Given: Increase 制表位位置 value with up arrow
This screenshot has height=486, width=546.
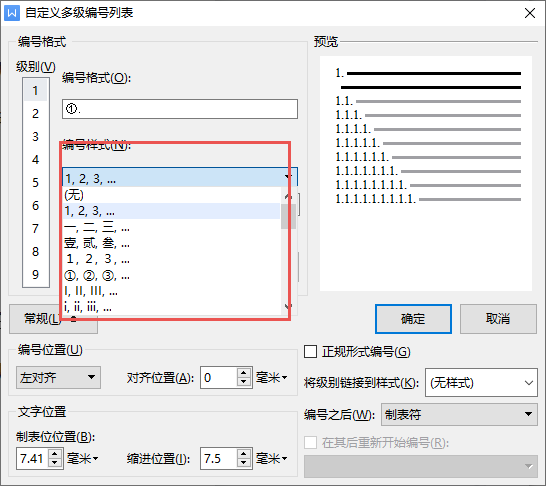Looking at the screenshot, I should click(55, 454).
